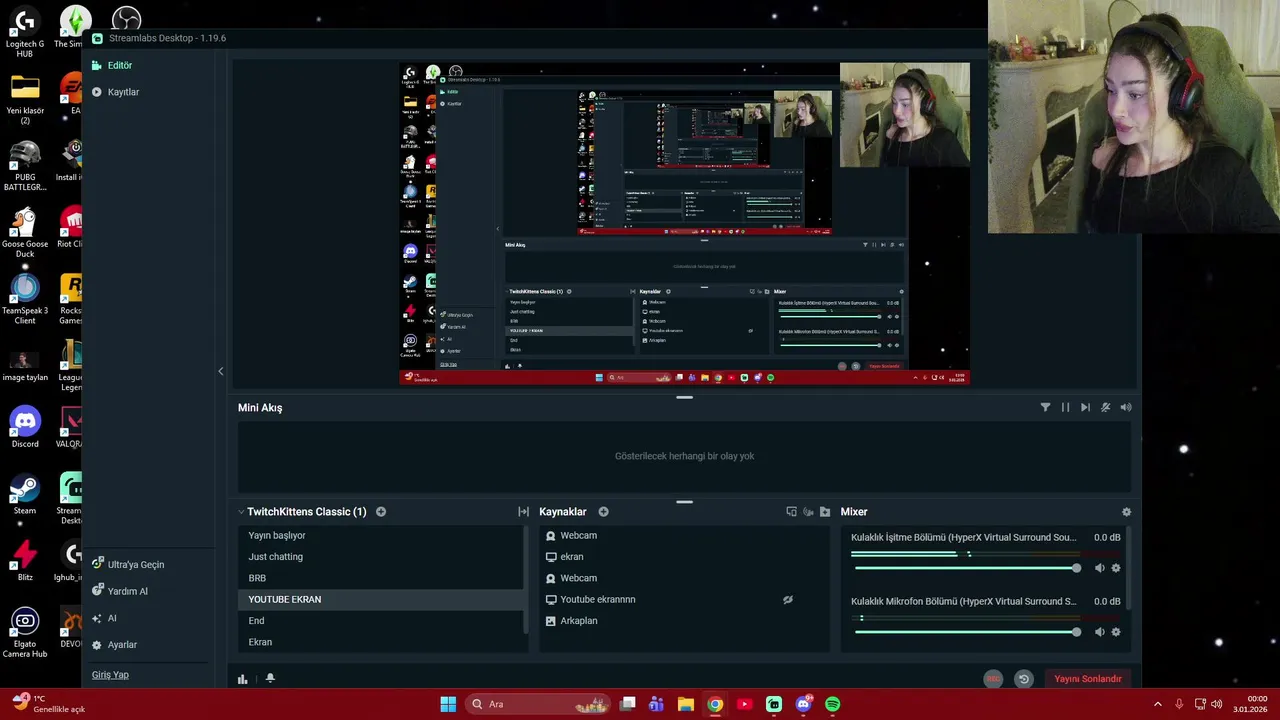Add a new source in Kaynaklar
1280x720 pixels.
(x=603, y=512)
